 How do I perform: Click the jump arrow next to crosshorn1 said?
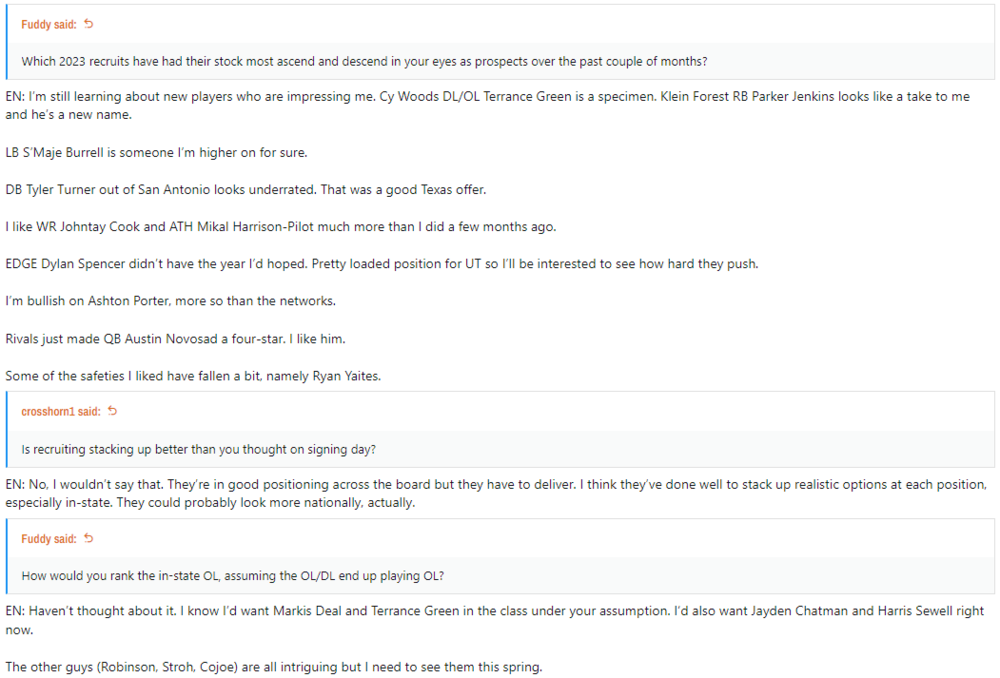coord(112,411)
